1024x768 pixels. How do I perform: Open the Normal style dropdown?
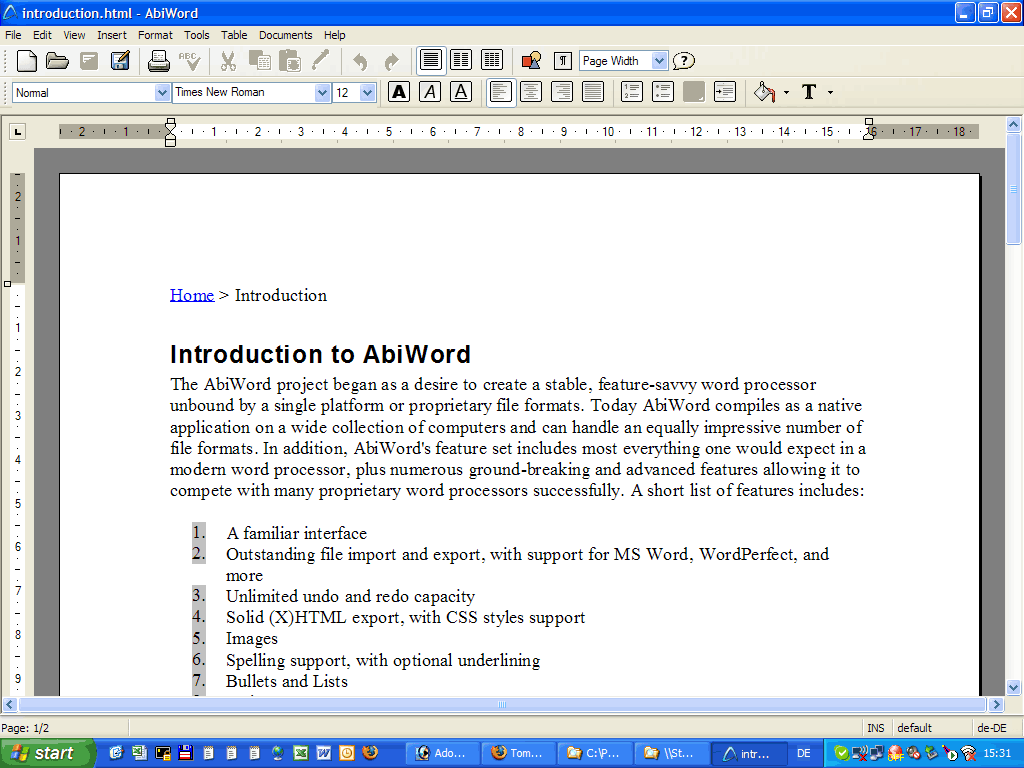click(163, 93)
